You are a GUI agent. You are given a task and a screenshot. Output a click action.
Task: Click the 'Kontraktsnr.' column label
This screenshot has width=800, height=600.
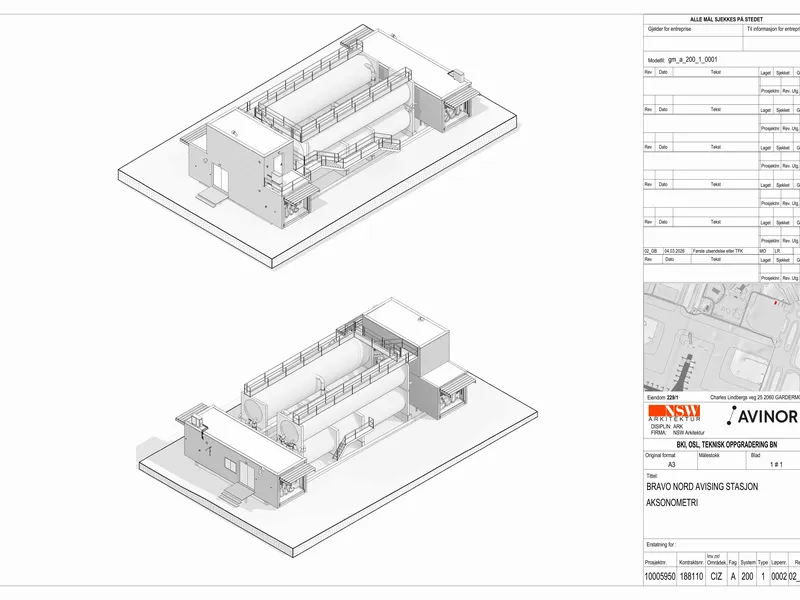(691, 562)
